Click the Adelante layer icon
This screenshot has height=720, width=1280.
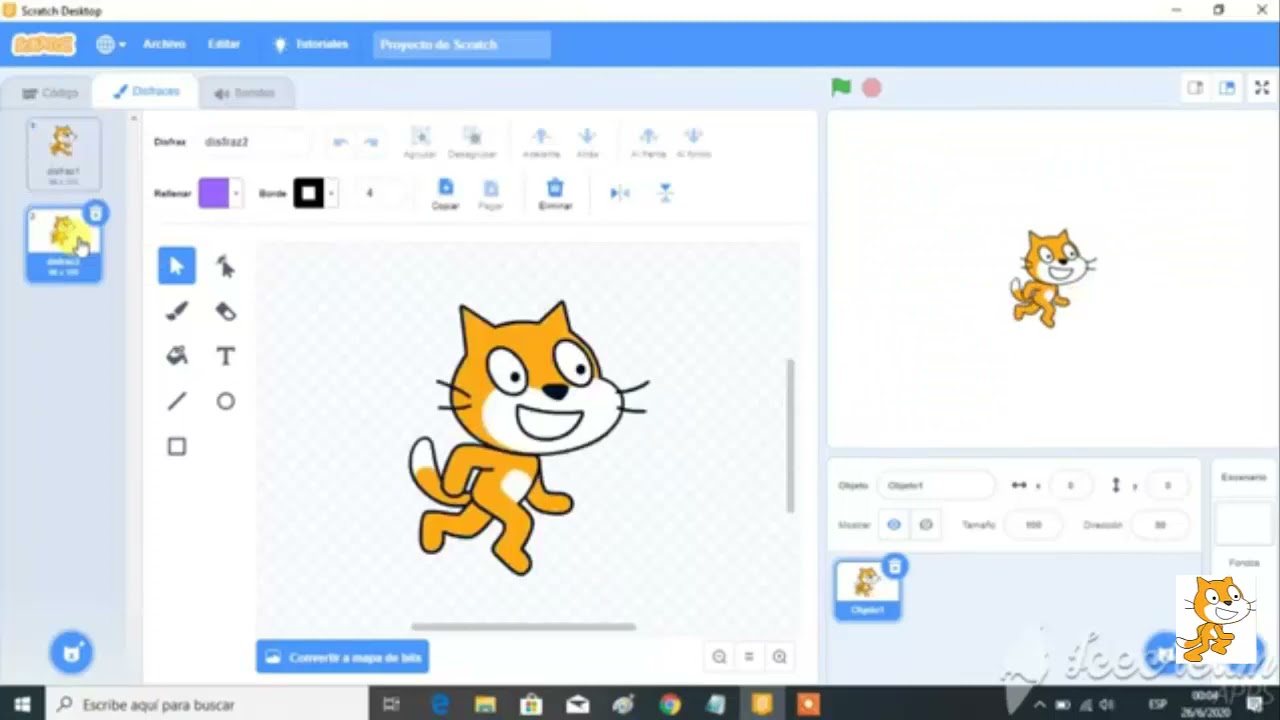tap(541, 136)
